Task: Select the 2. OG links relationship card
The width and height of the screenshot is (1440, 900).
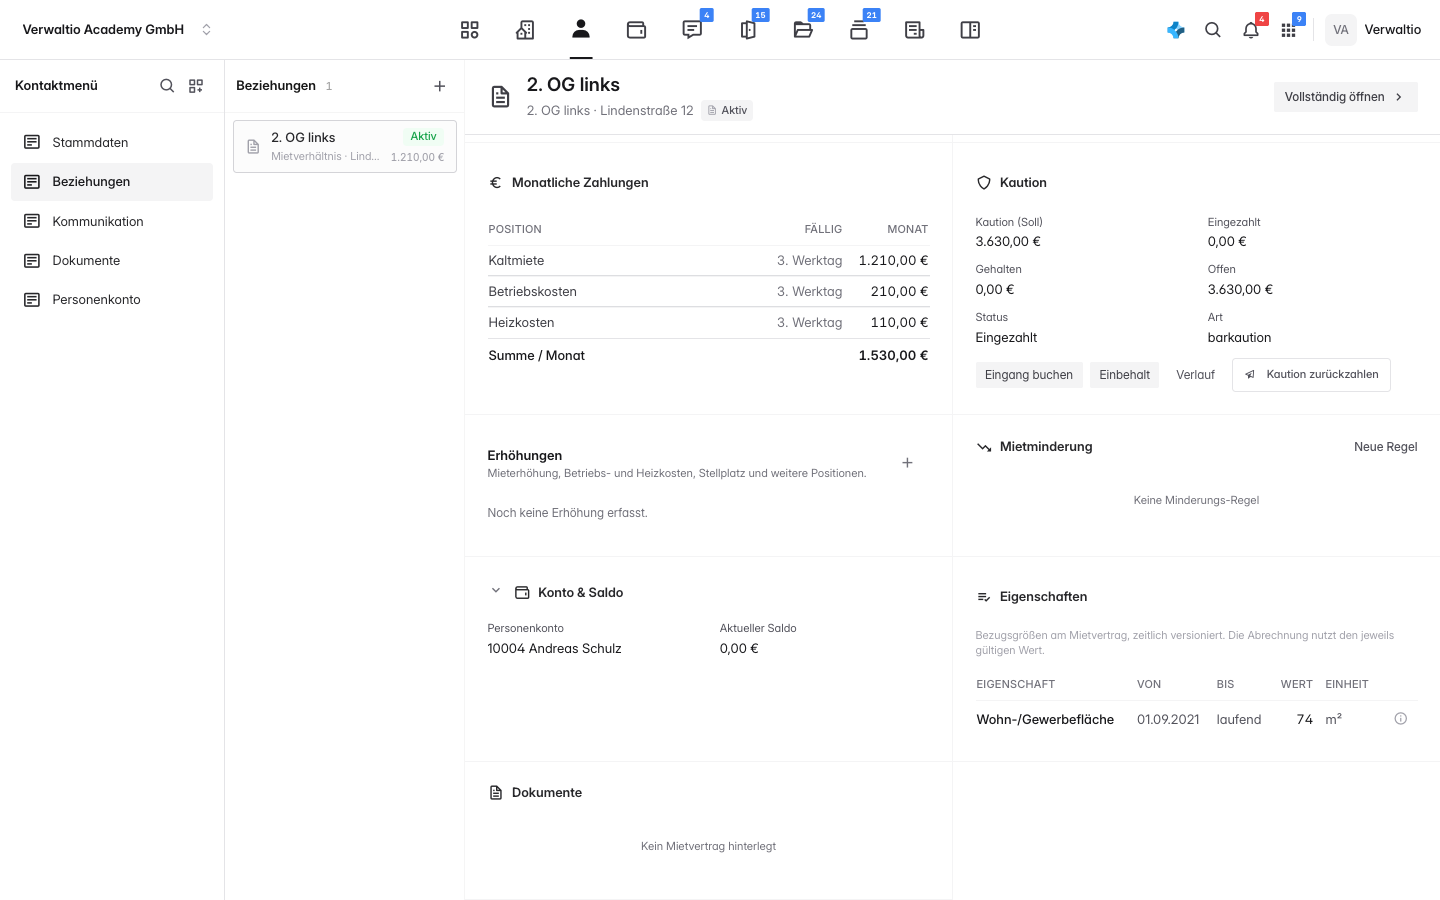Action: 345,147
